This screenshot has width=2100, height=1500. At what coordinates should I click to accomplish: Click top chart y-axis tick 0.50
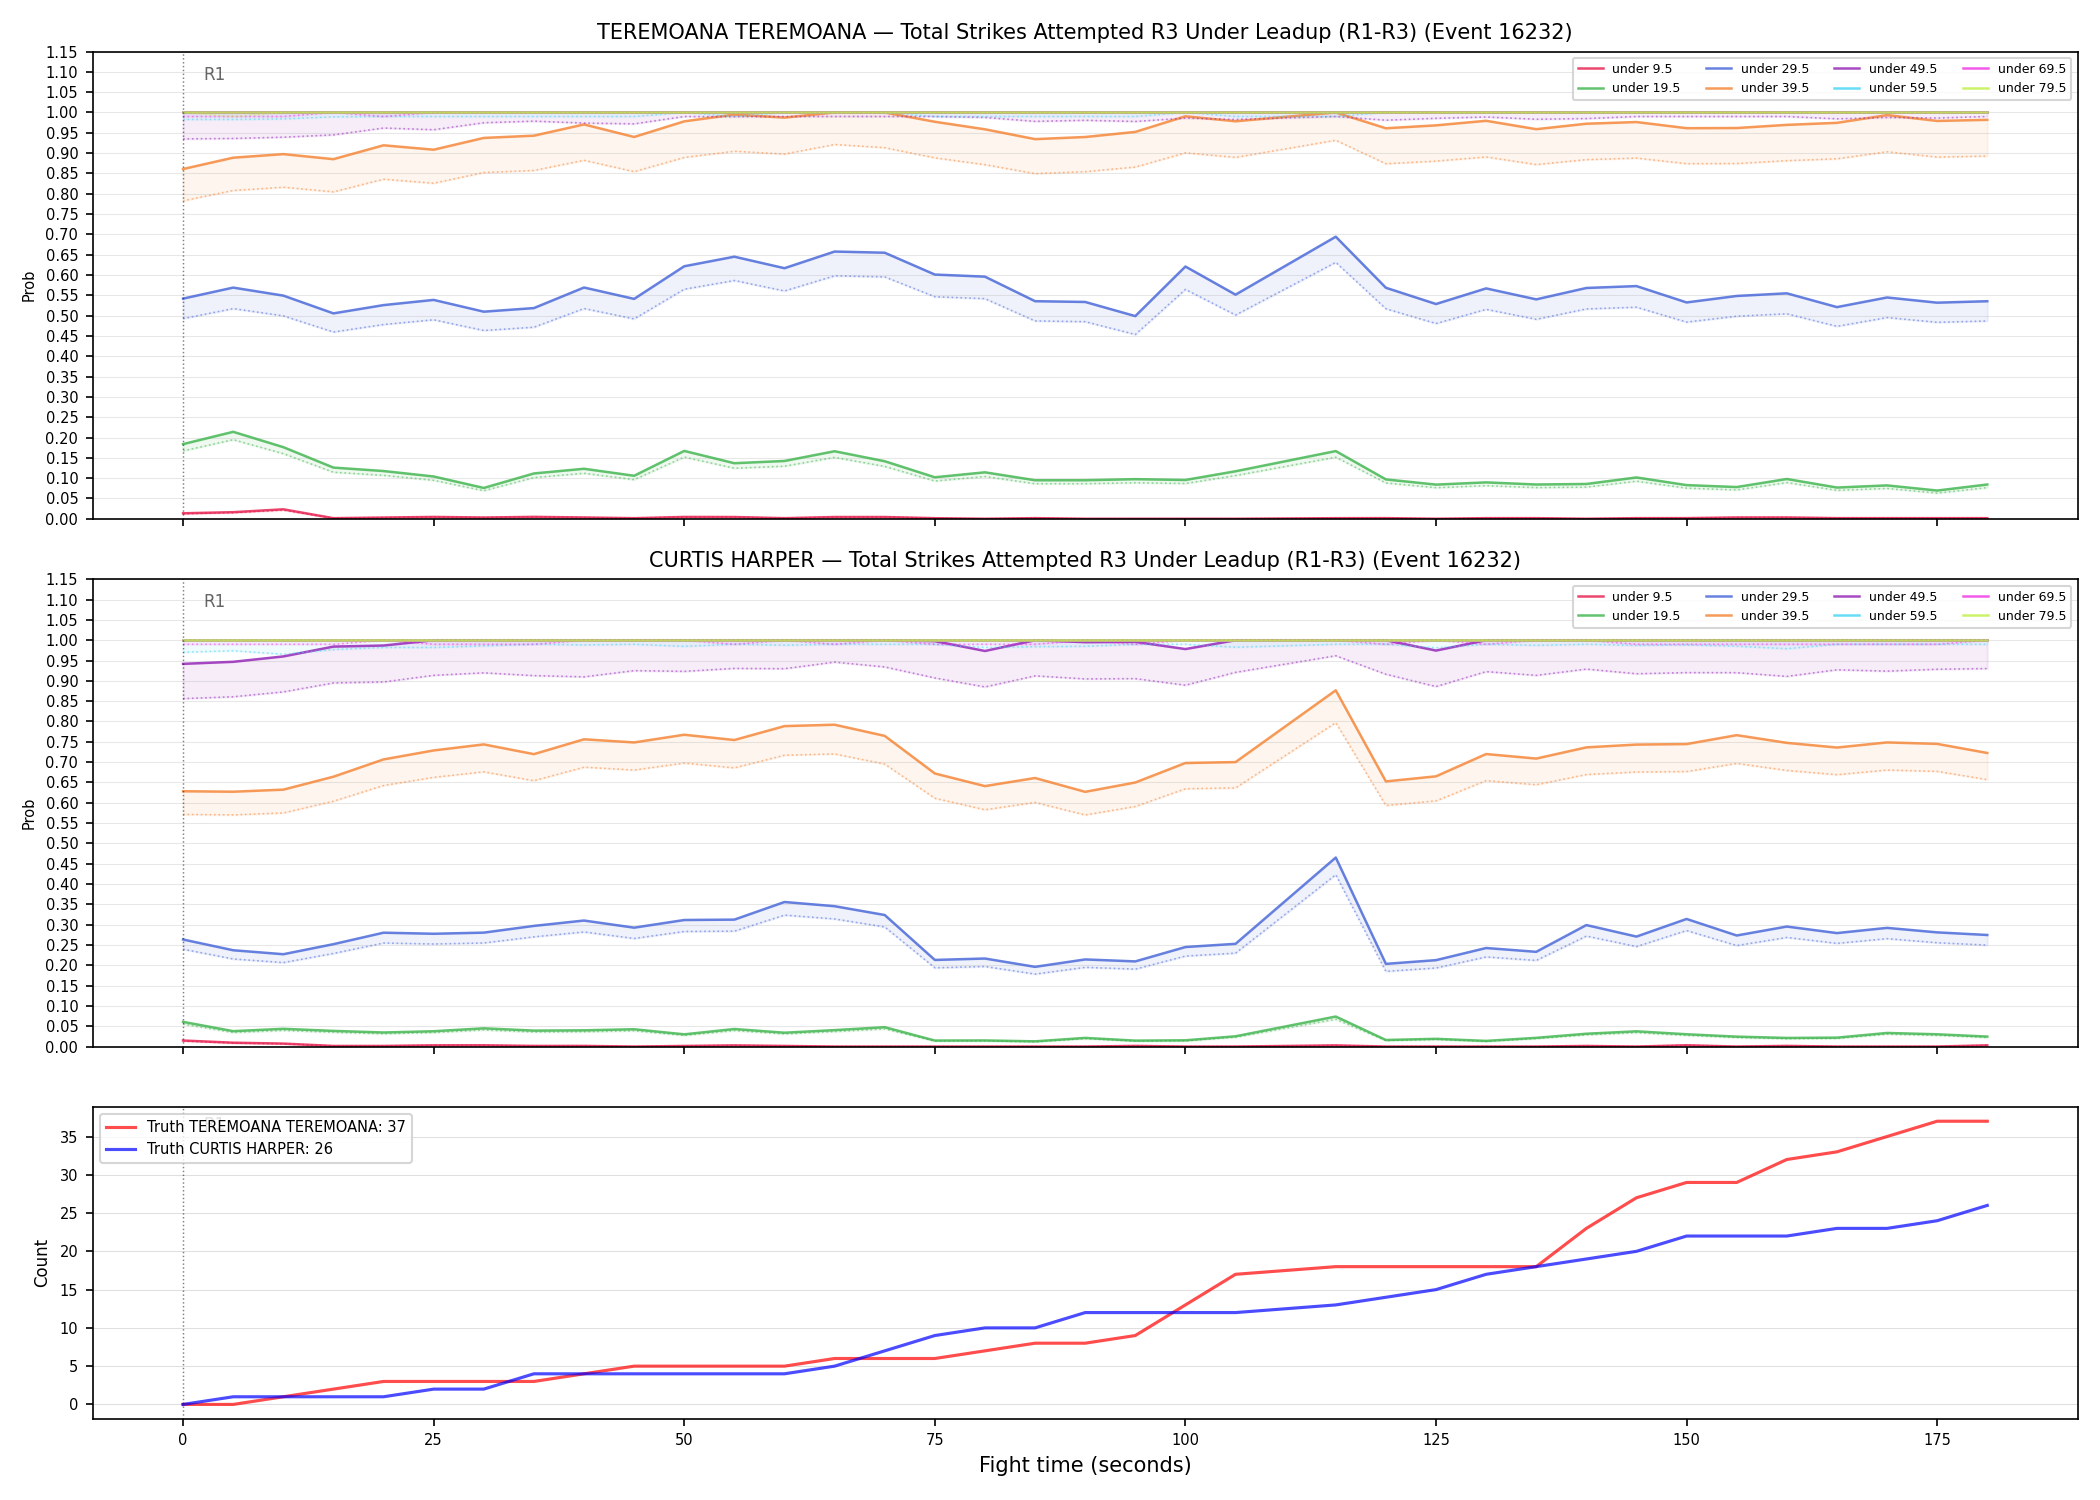(62, 316)
